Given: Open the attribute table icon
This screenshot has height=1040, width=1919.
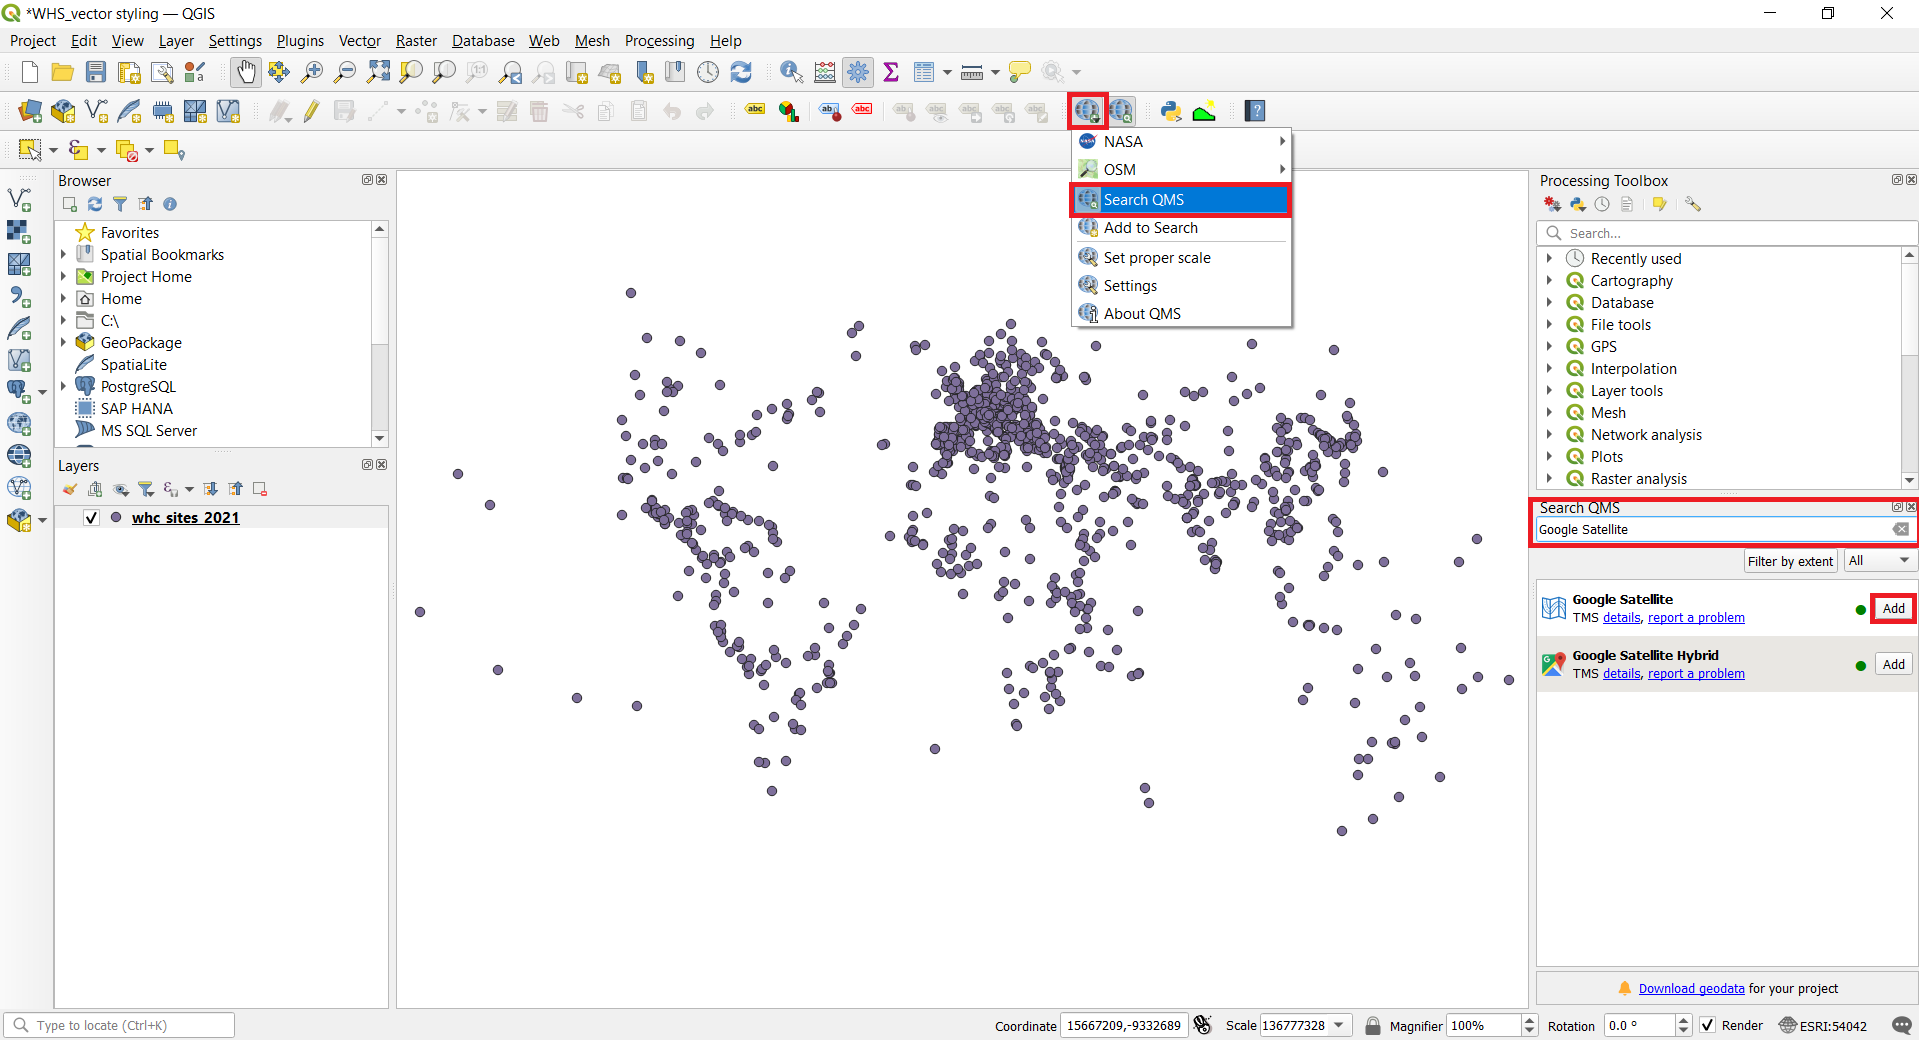Looking at the screenshot, I should 924,72.
